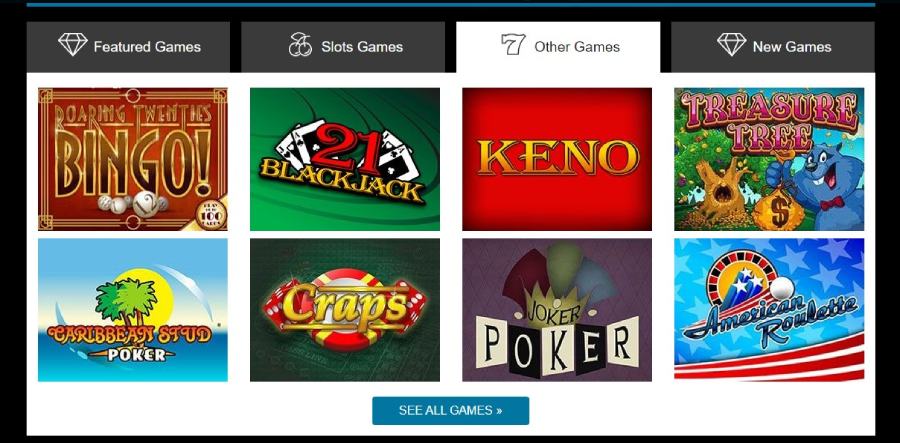
Task: Click the diamond icon on Featured Games
Action: pyautogui.click(x=72, y=44)
